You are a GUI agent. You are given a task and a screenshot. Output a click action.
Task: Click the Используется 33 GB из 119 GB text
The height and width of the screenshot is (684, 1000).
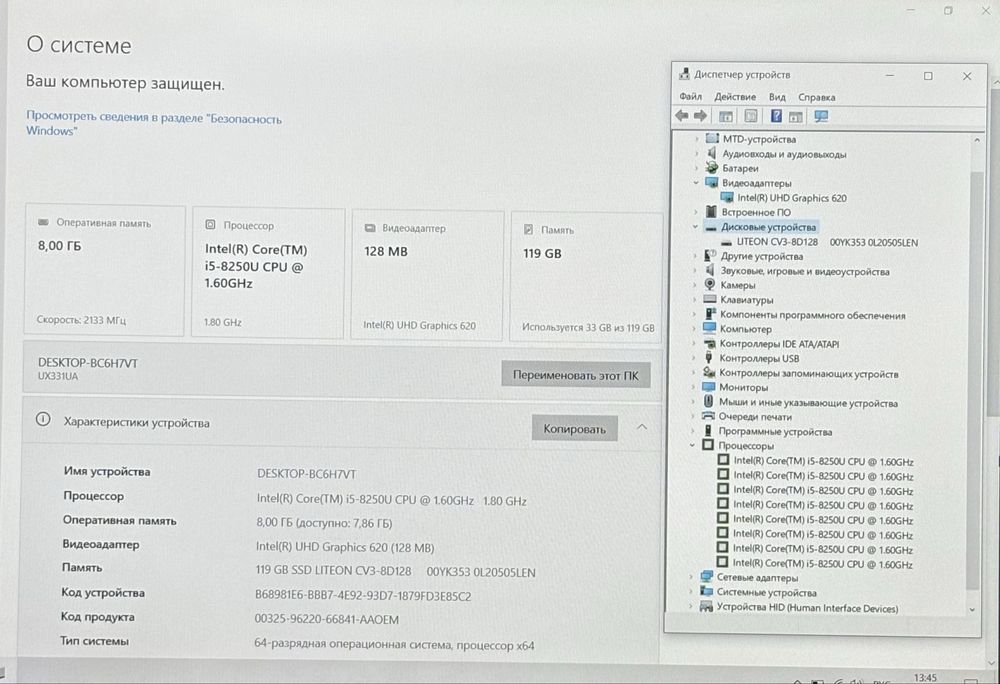point(588,327)
